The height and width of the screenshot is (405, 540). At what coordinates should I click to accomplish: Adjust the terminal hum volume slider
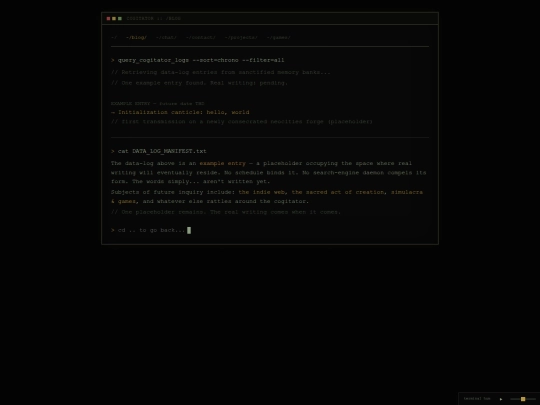pyautogui.click(x=522, y=399)
